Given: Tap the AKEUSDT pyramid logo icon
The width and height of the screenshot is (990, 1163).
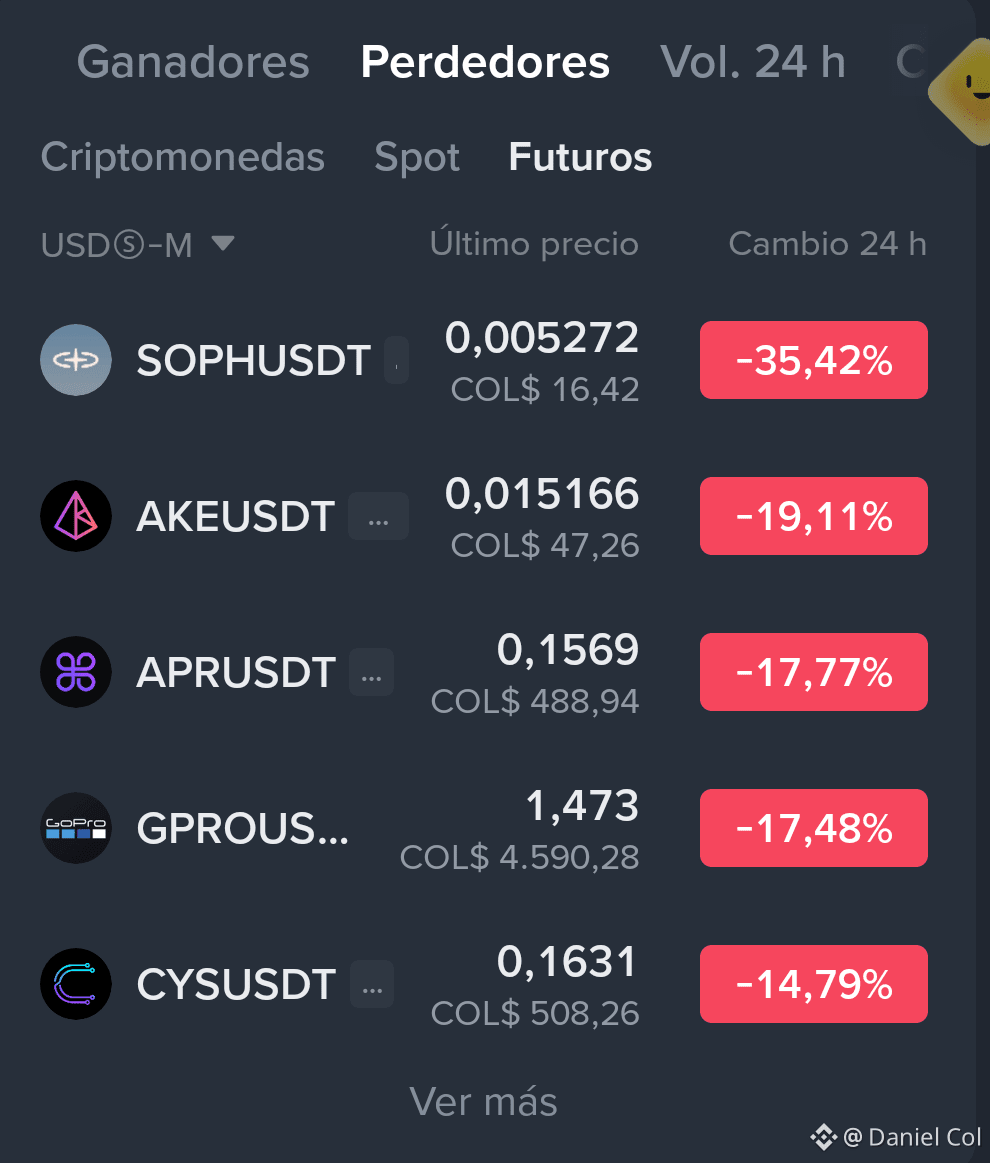Looking at the screenshot, I should 76,515.
